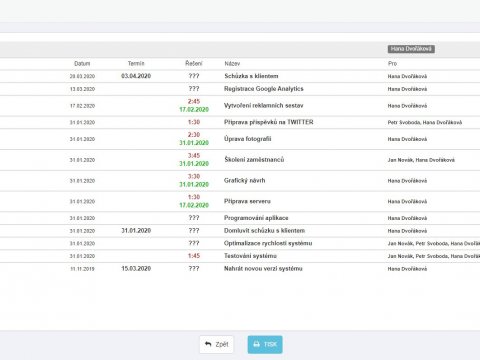
Task: Open the Školení zaměstnanců task
Action: 254,160
